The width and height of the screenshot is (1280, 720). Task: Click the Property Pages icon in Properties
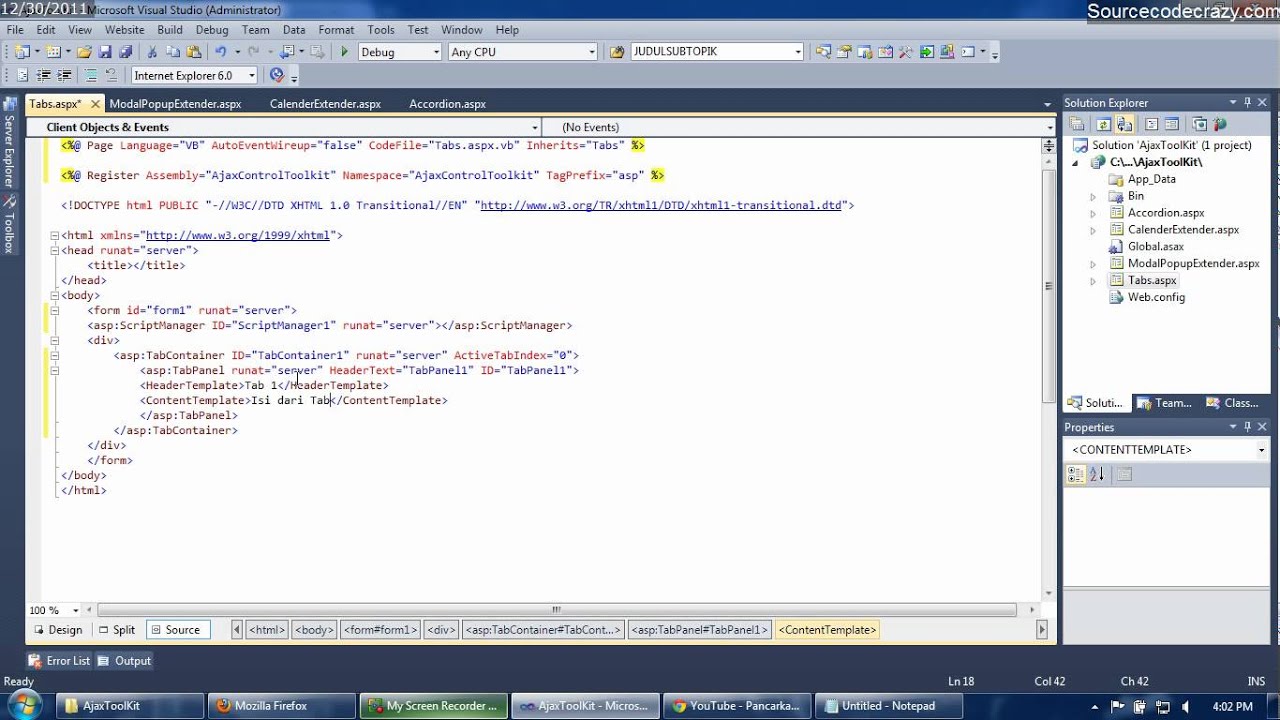[x=1124, y=475]
